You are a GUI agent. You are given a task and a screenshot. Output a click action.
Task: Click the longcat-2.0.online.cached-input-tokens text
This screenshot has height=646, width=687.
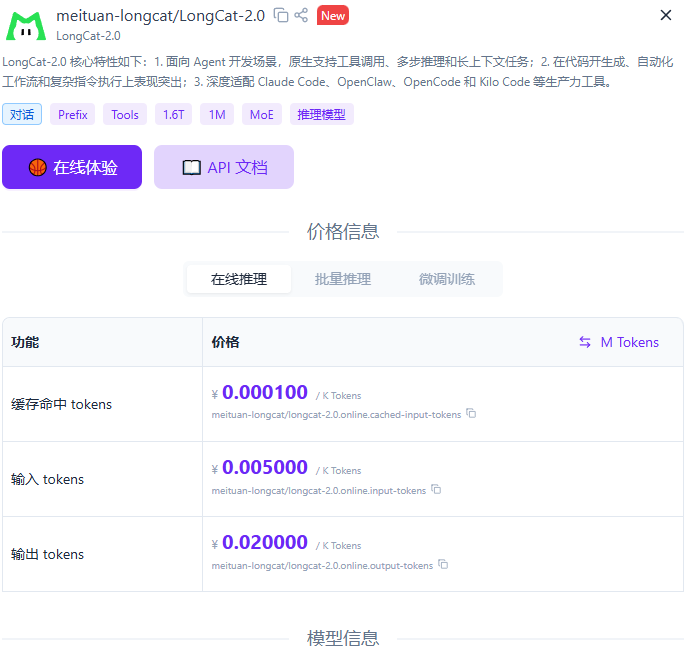pyautogui.click(x=336, y=415)
